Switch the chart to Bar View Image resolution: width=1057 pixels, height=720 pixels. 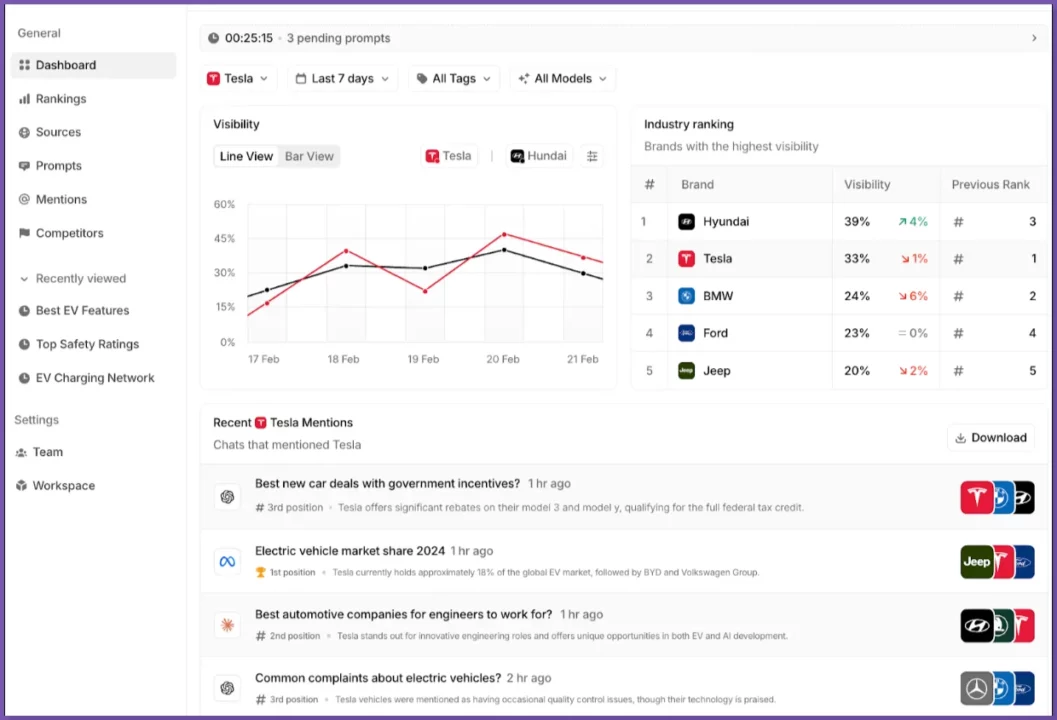(309, 156)
